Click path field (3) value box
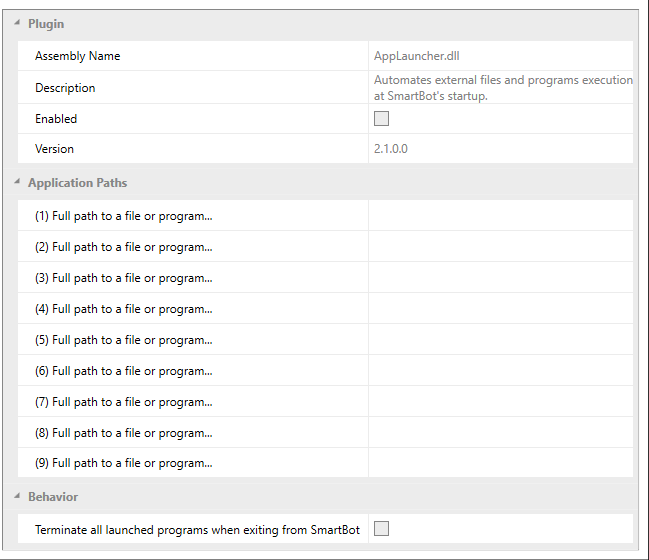649x560 pixels. [501, 278]
